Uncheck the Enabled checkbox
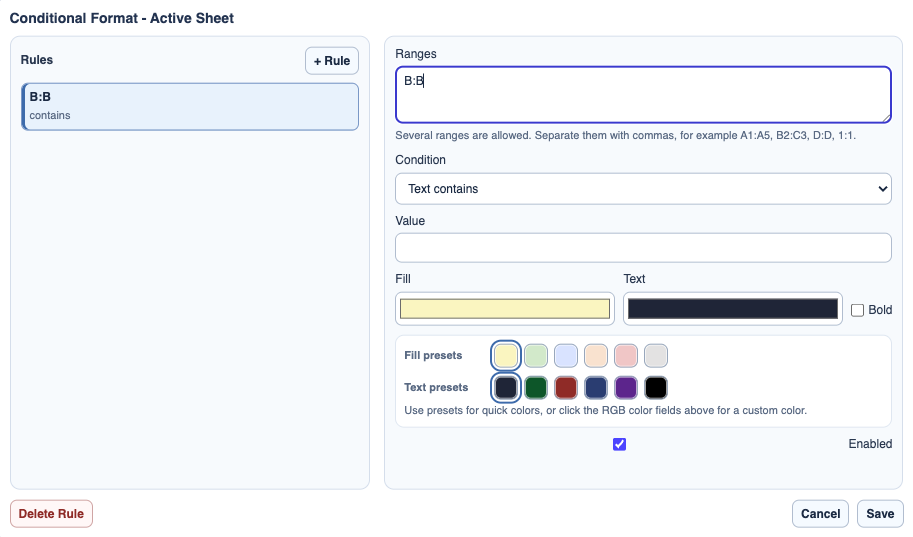913x537 pixels. pos(620,444)
